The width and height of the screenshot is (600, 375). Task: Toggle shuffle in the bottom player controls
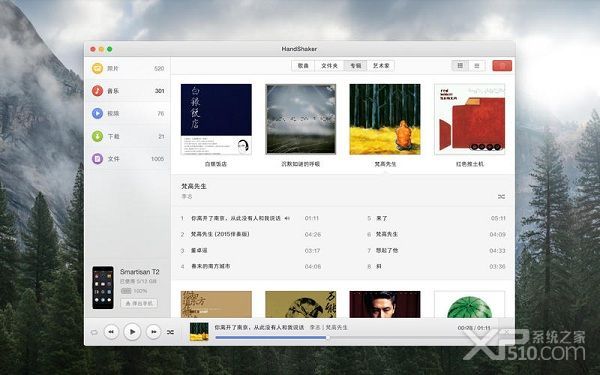[x=170, y=332]
